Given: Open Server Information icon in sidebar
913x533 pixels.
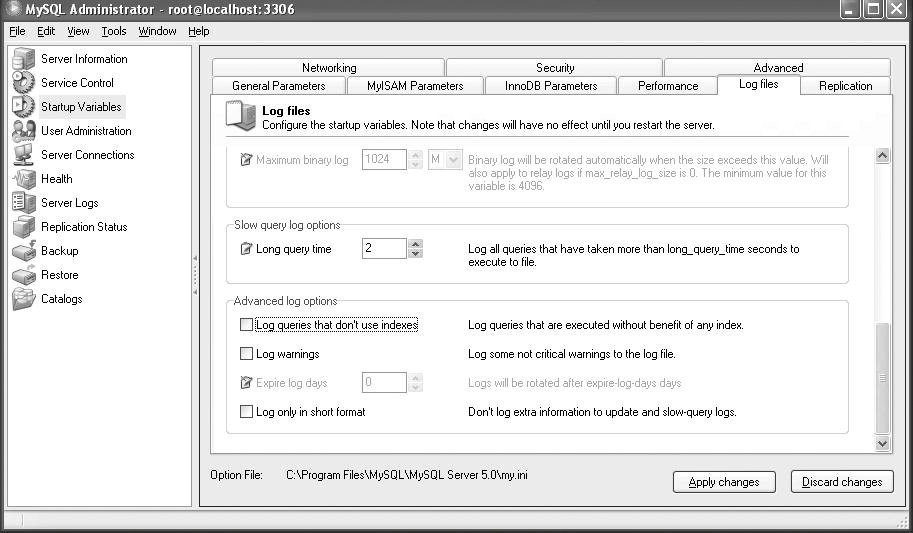Looking at the screenshot, I should click(x=23, y=59).
